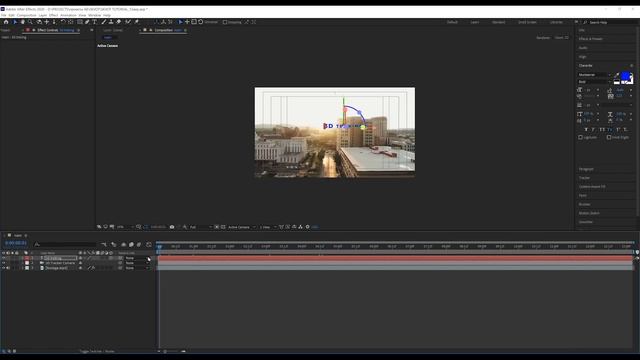Click the blue fill color swatch
640x360 pixels.
pos(625,76)
